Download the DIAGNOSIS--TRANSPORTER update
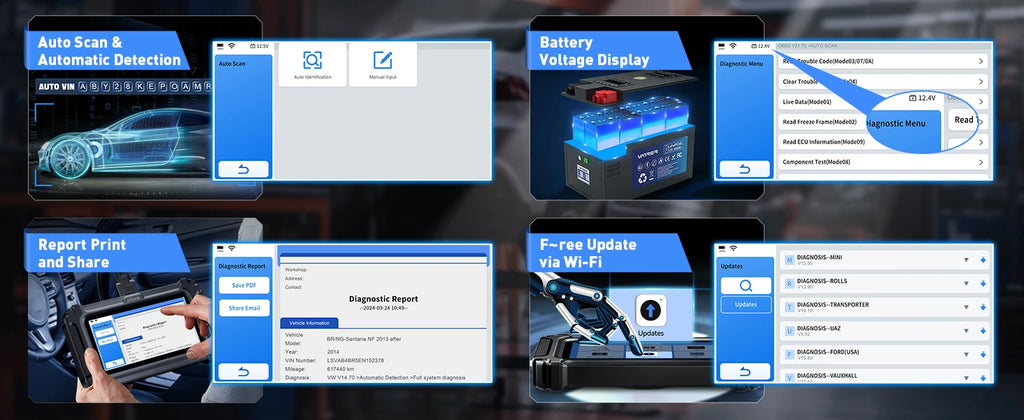Image resolution: width=1024 pixels, height=420 pixels. 984,307
